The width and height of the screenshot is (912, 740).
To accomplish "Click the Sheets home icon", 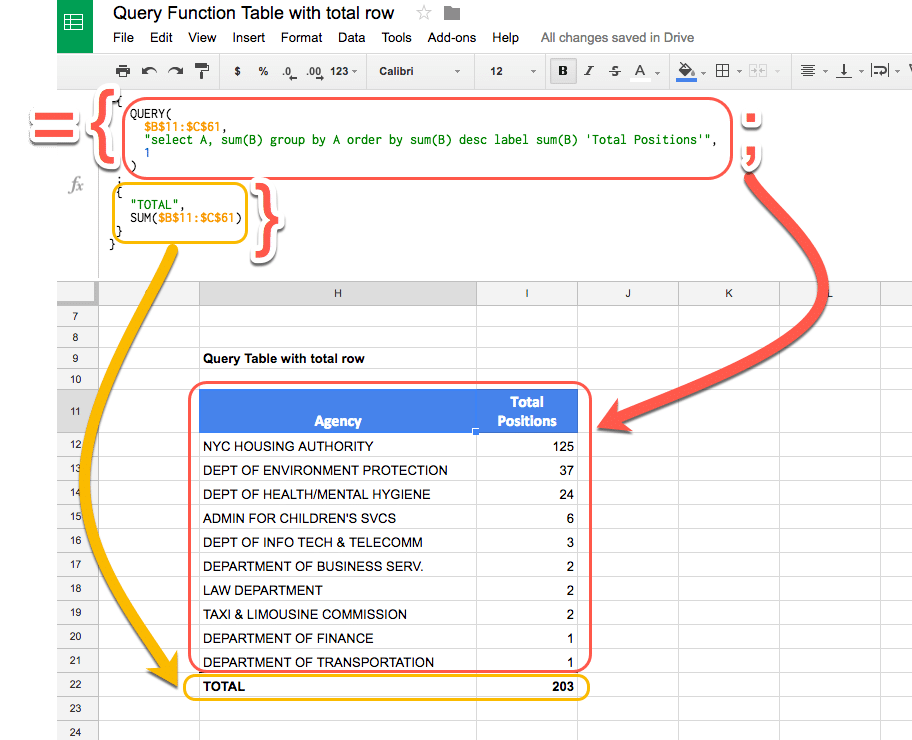I will click(73, 22).
